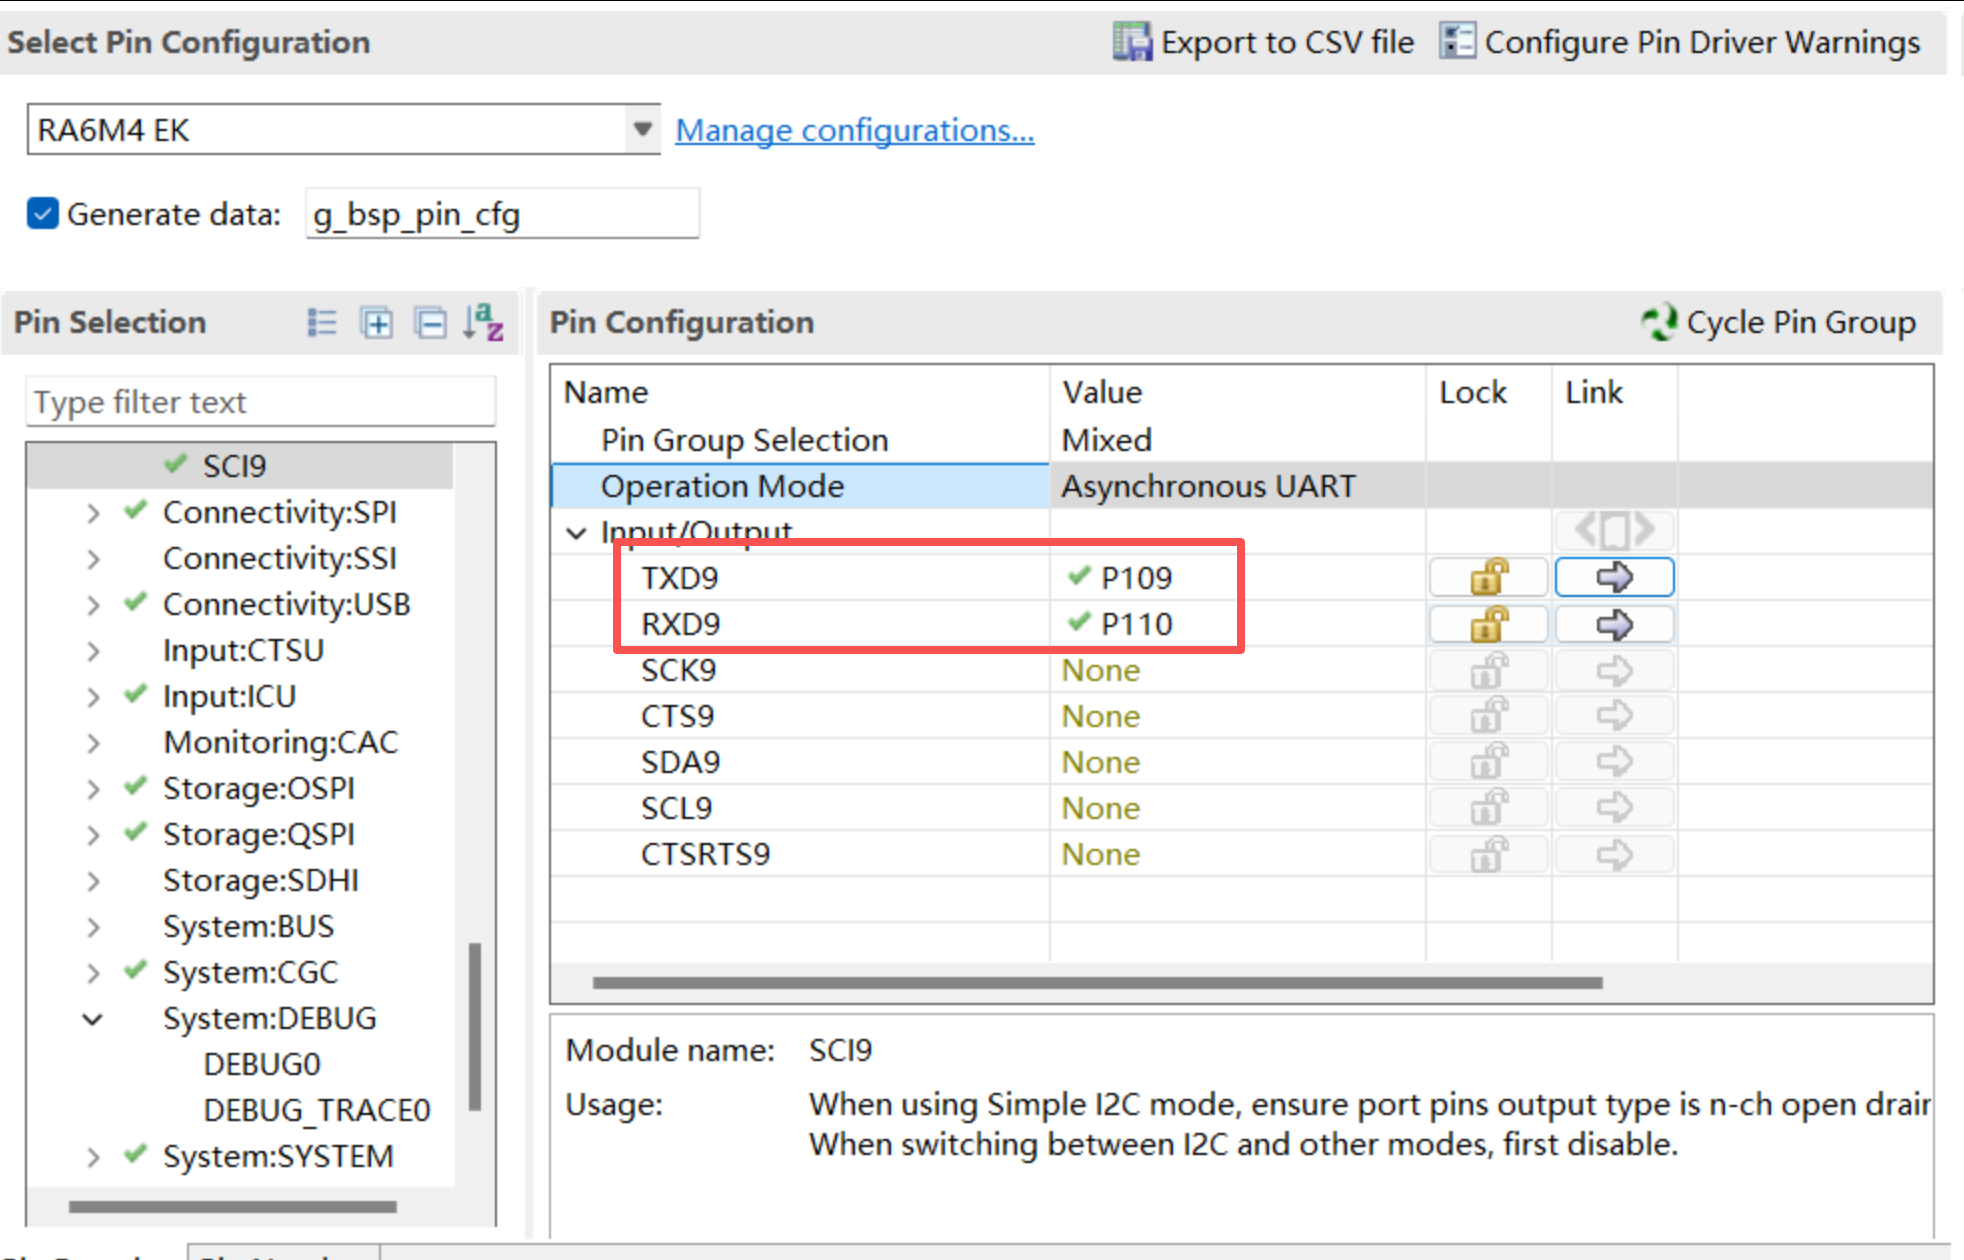This screenshot has width=1964, height=1260.
Task: Click the Asynchronous UART value
Action: click(1209, 486)
